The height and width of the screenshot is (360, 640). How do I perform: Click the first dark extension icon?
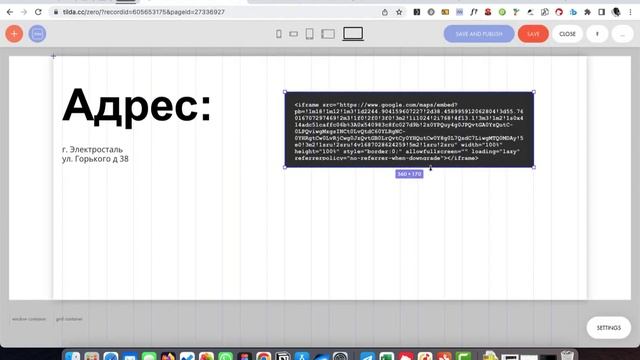click(x=417, y=12)
